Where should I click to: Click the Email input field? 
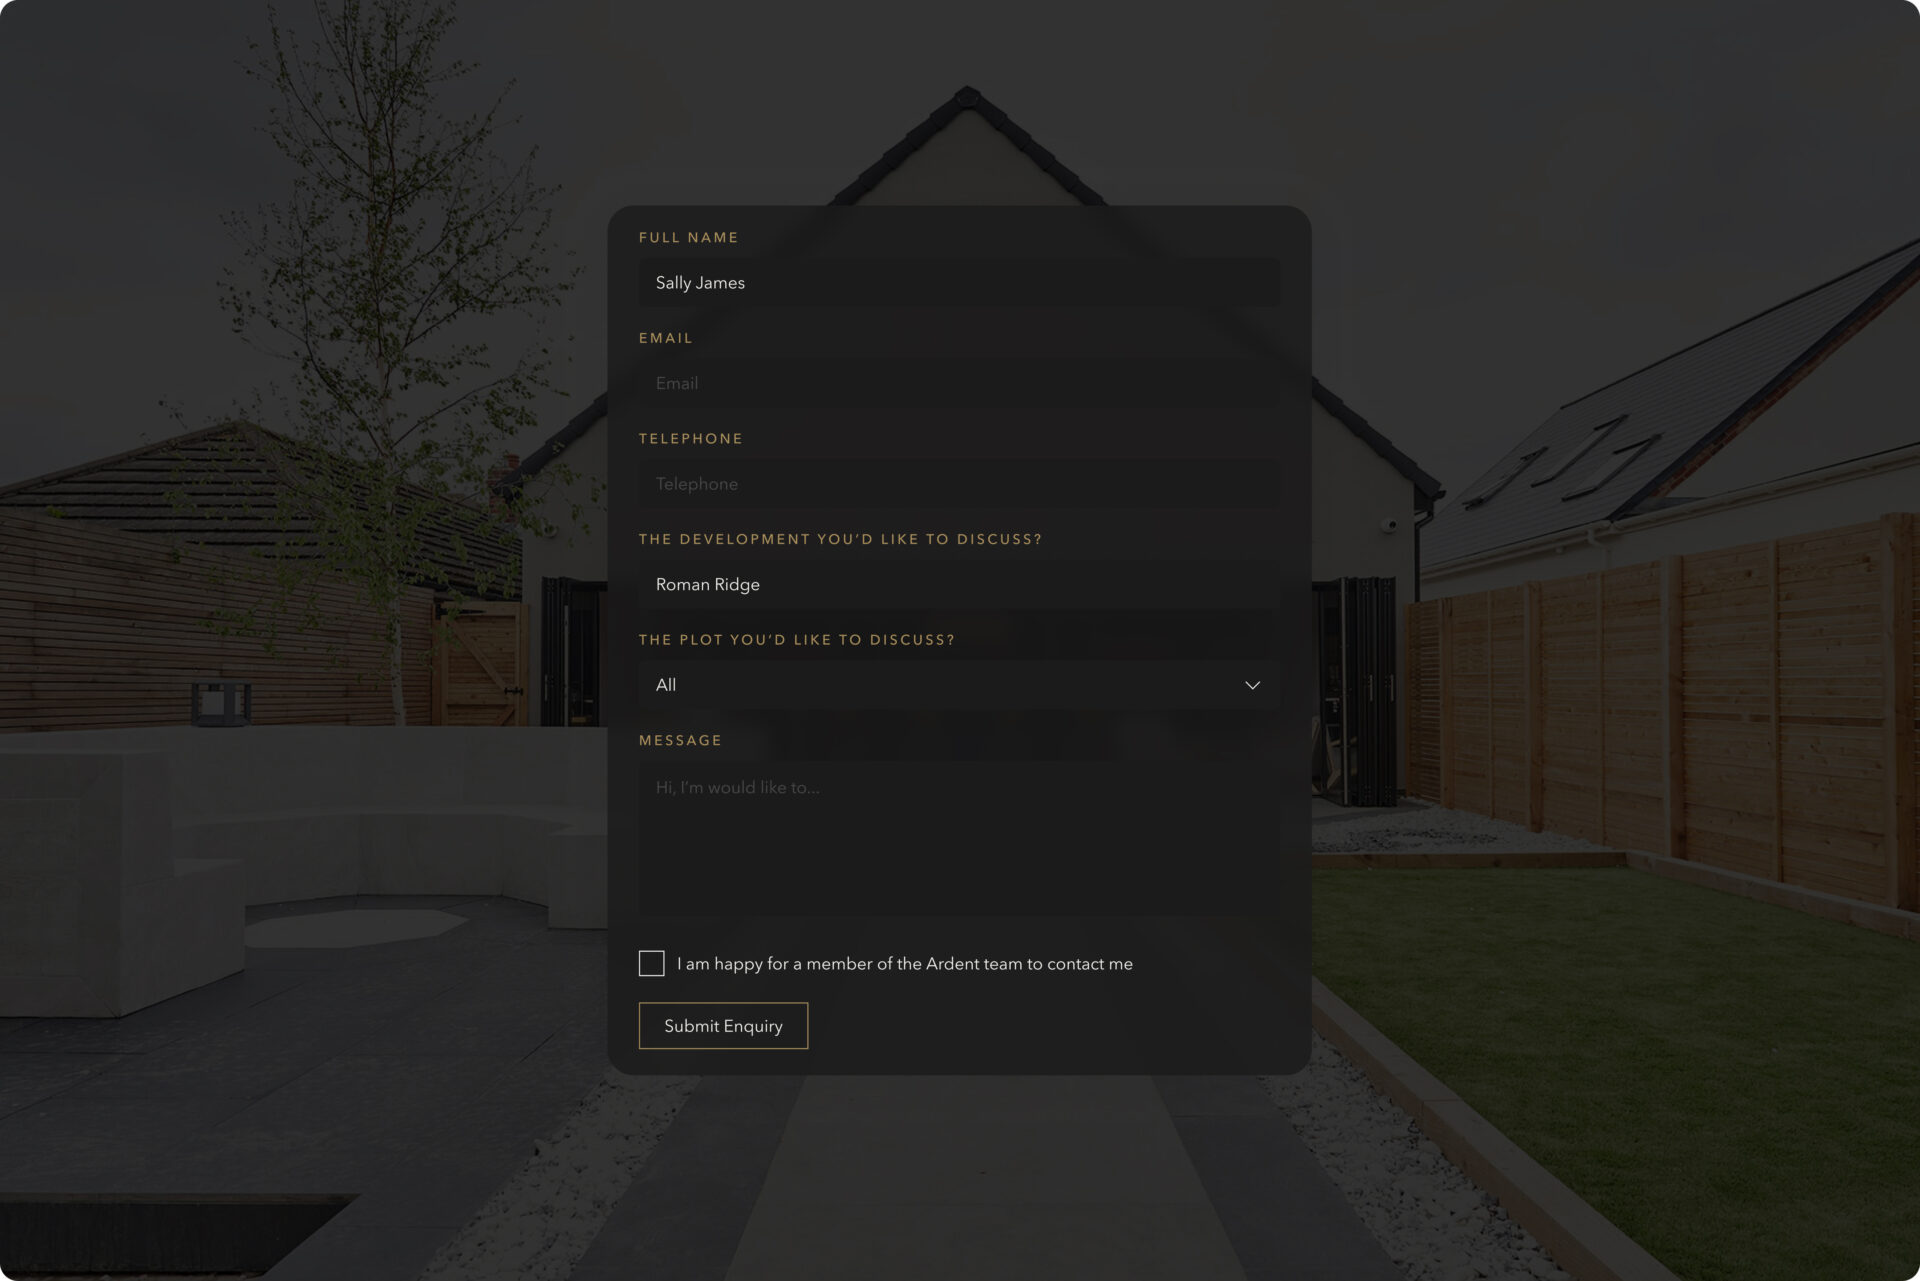pyautogui.click(x=959, y=382)
